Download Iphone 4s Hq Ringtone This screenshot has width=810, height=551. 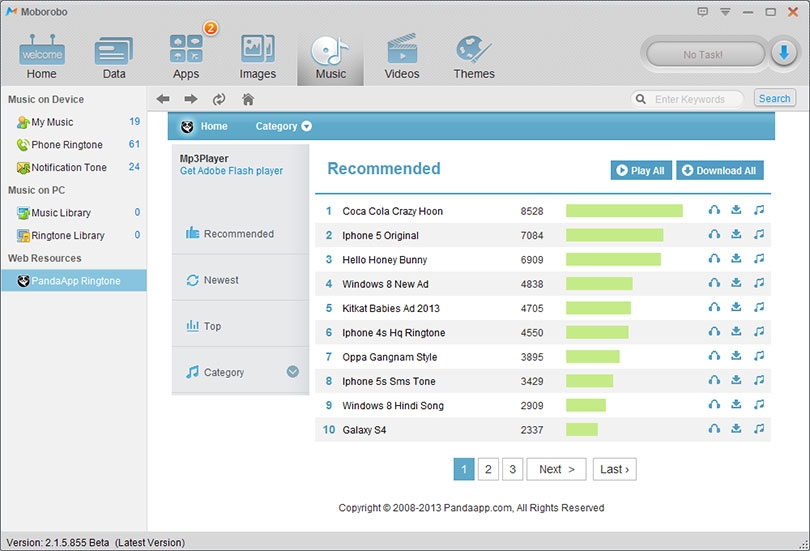[x=736, y=331]
